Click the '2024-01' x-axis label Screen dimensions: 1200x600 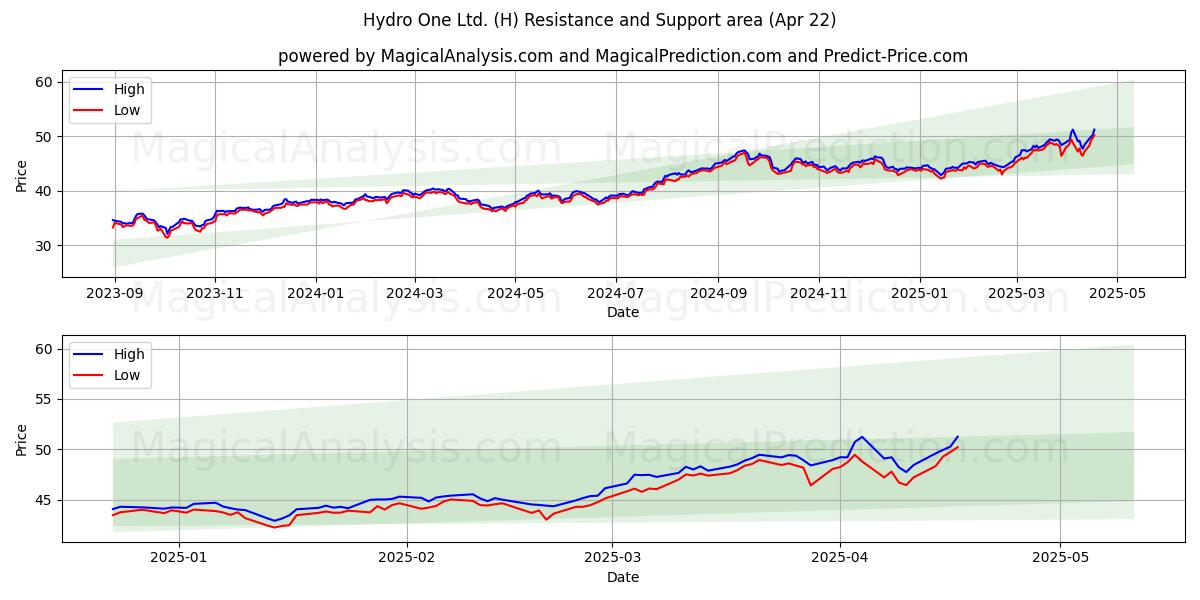tap(316, 294)
